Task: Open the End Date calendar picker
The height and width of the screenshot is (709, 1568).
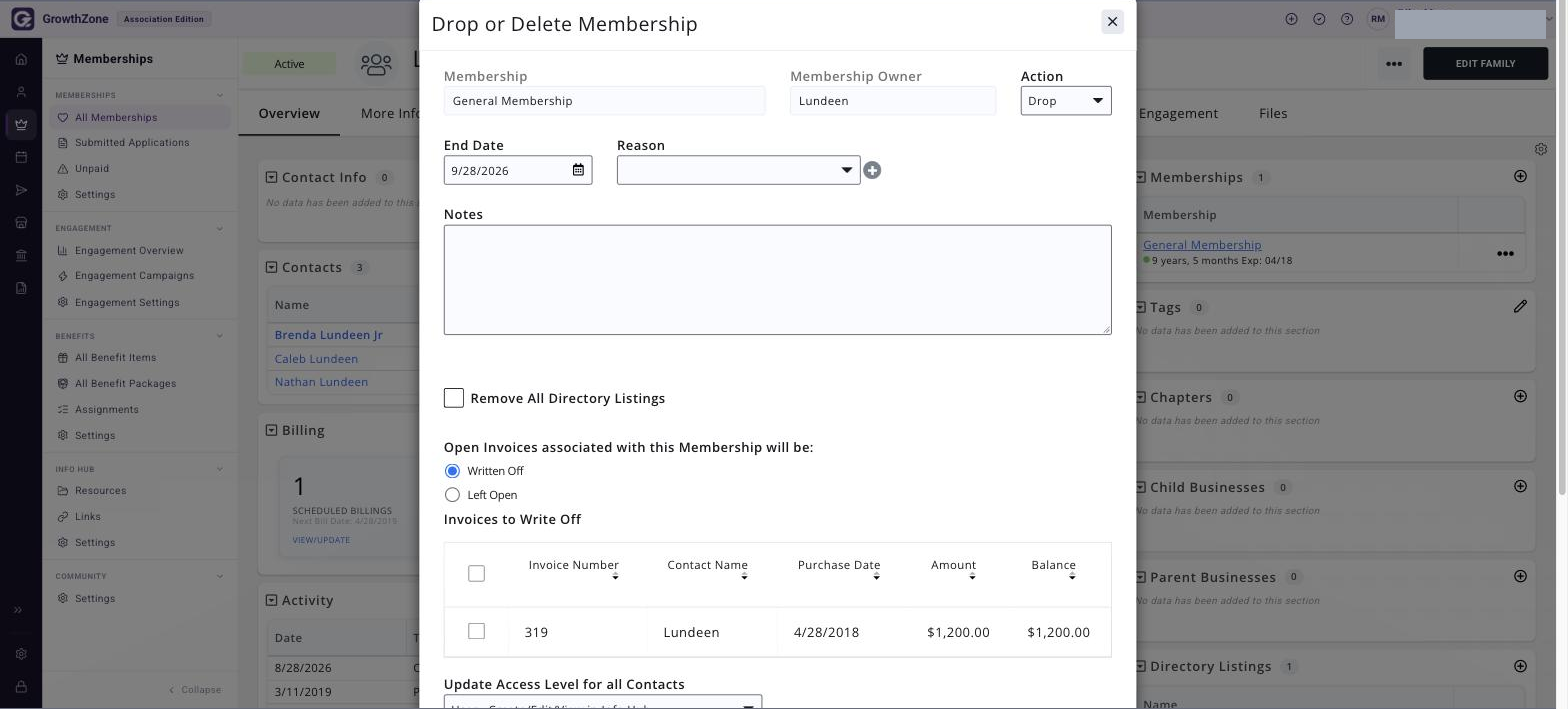Action: (x=578, y=170)
